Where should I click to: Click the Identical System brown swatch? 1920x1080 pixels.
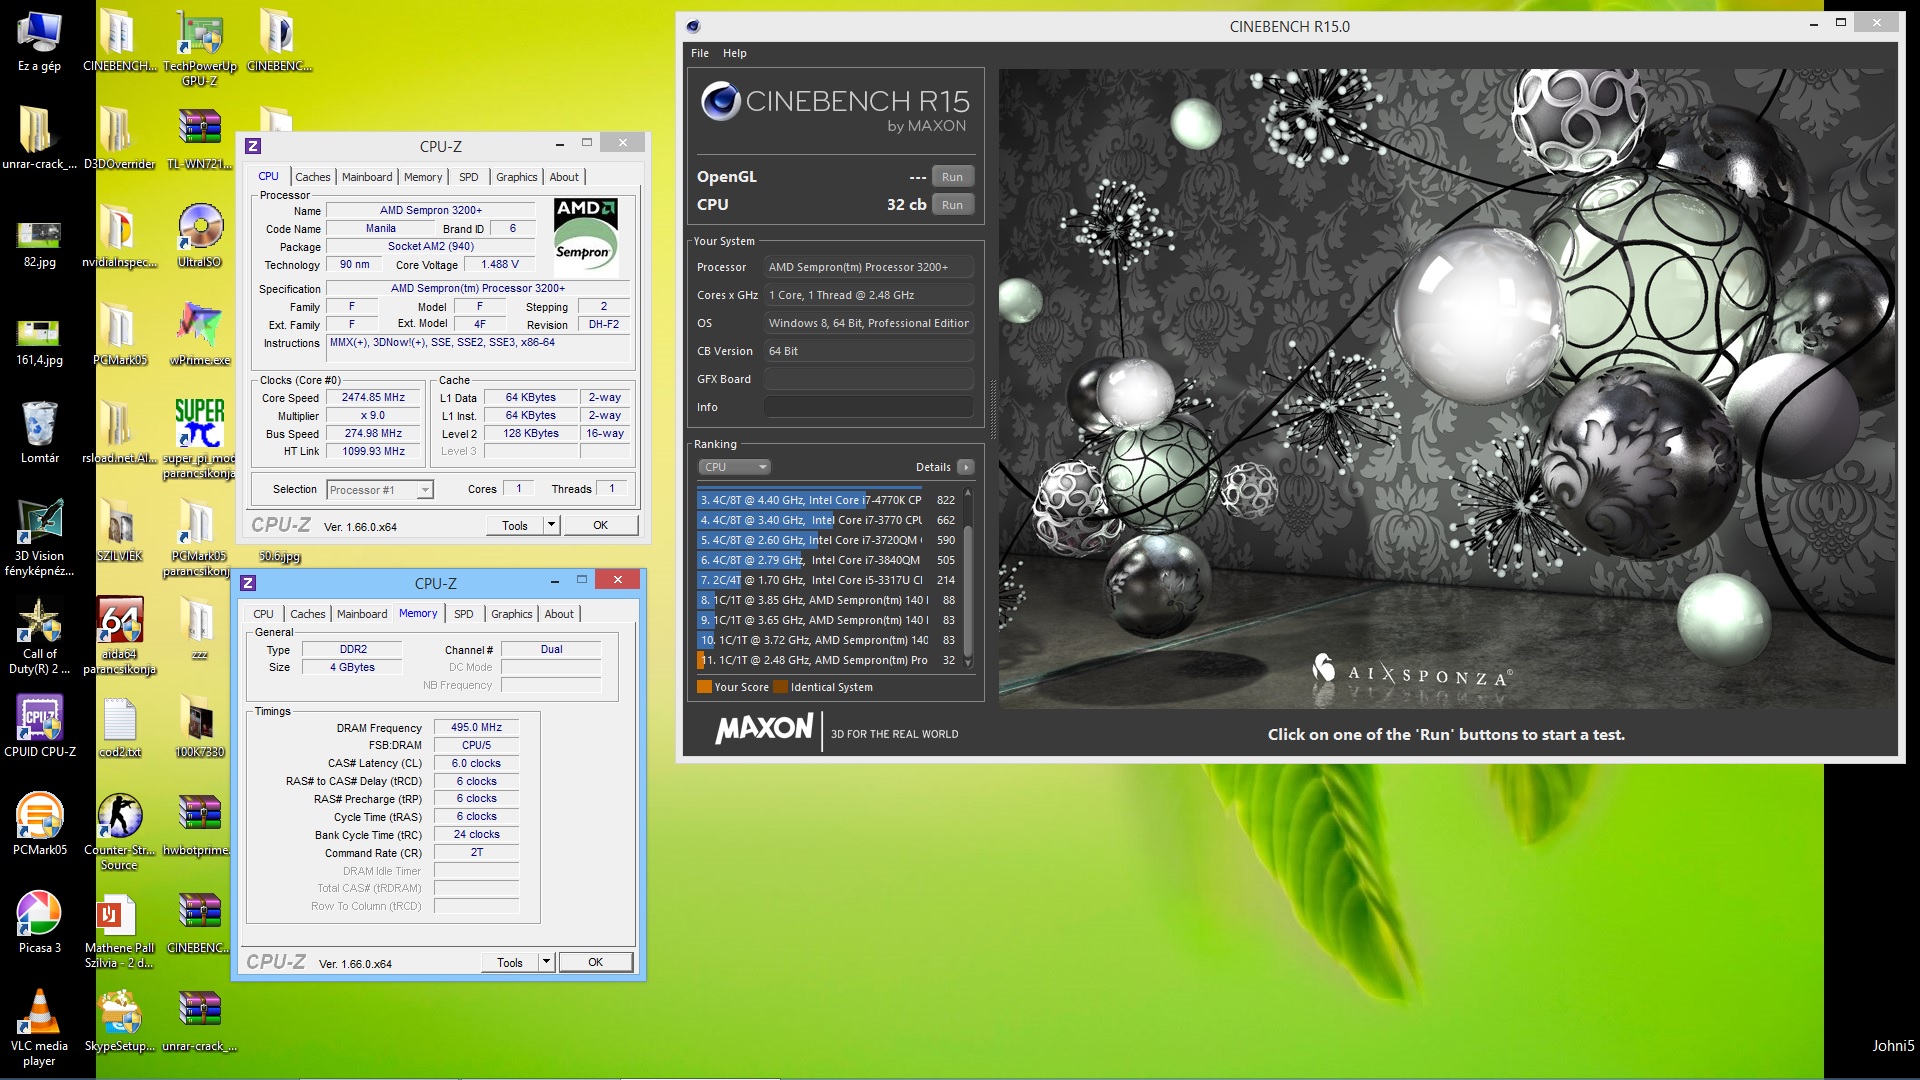[780, 687]
